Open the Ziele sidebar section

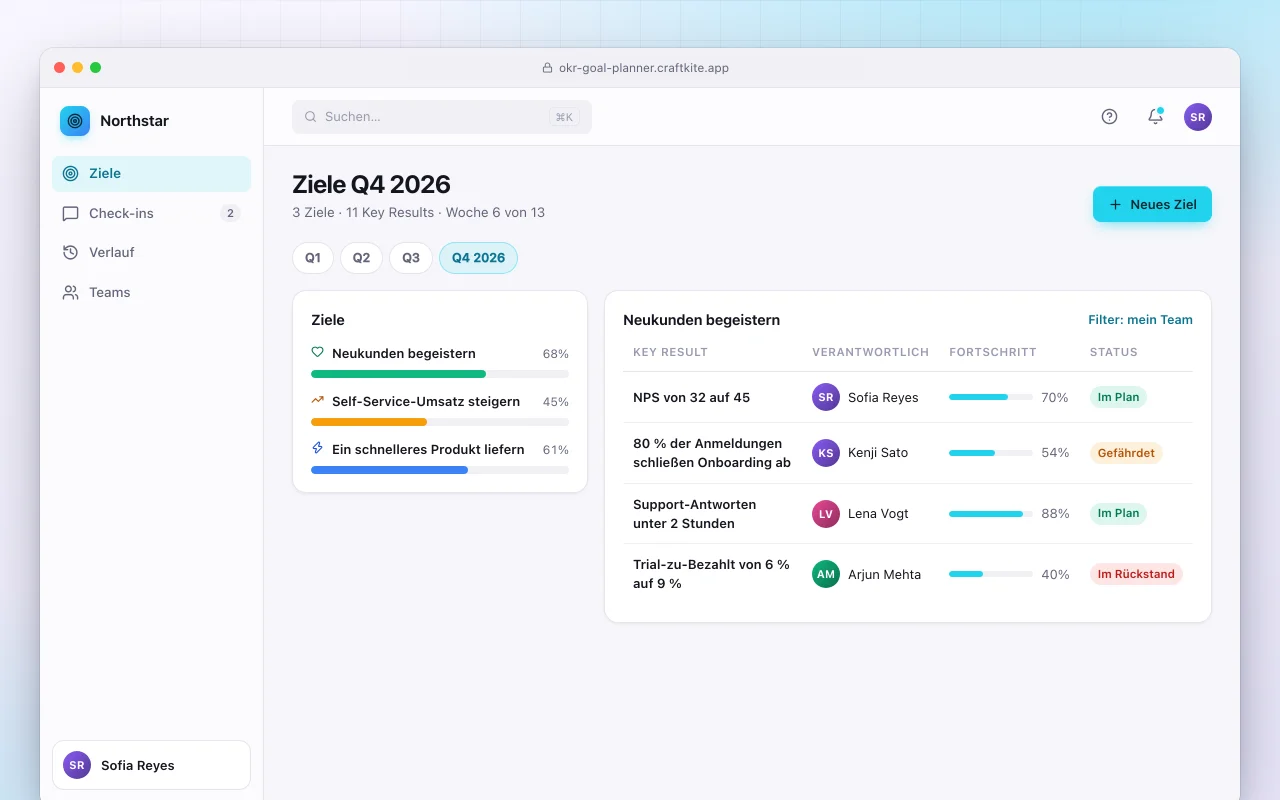[151, 173]
